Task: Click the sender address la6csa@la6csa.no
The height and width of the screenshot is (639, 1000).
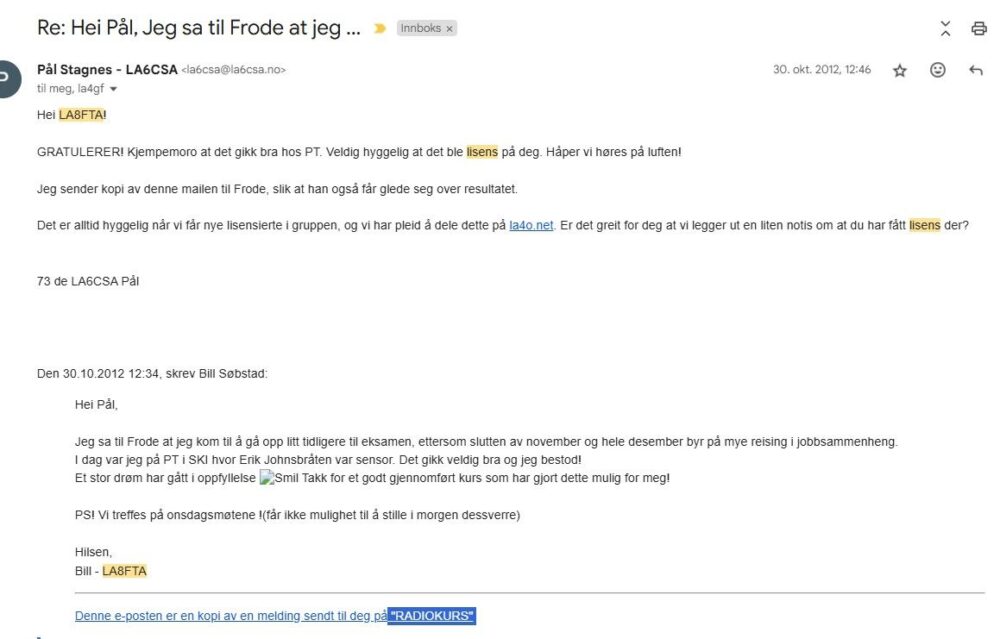Action: coord(234,70)
